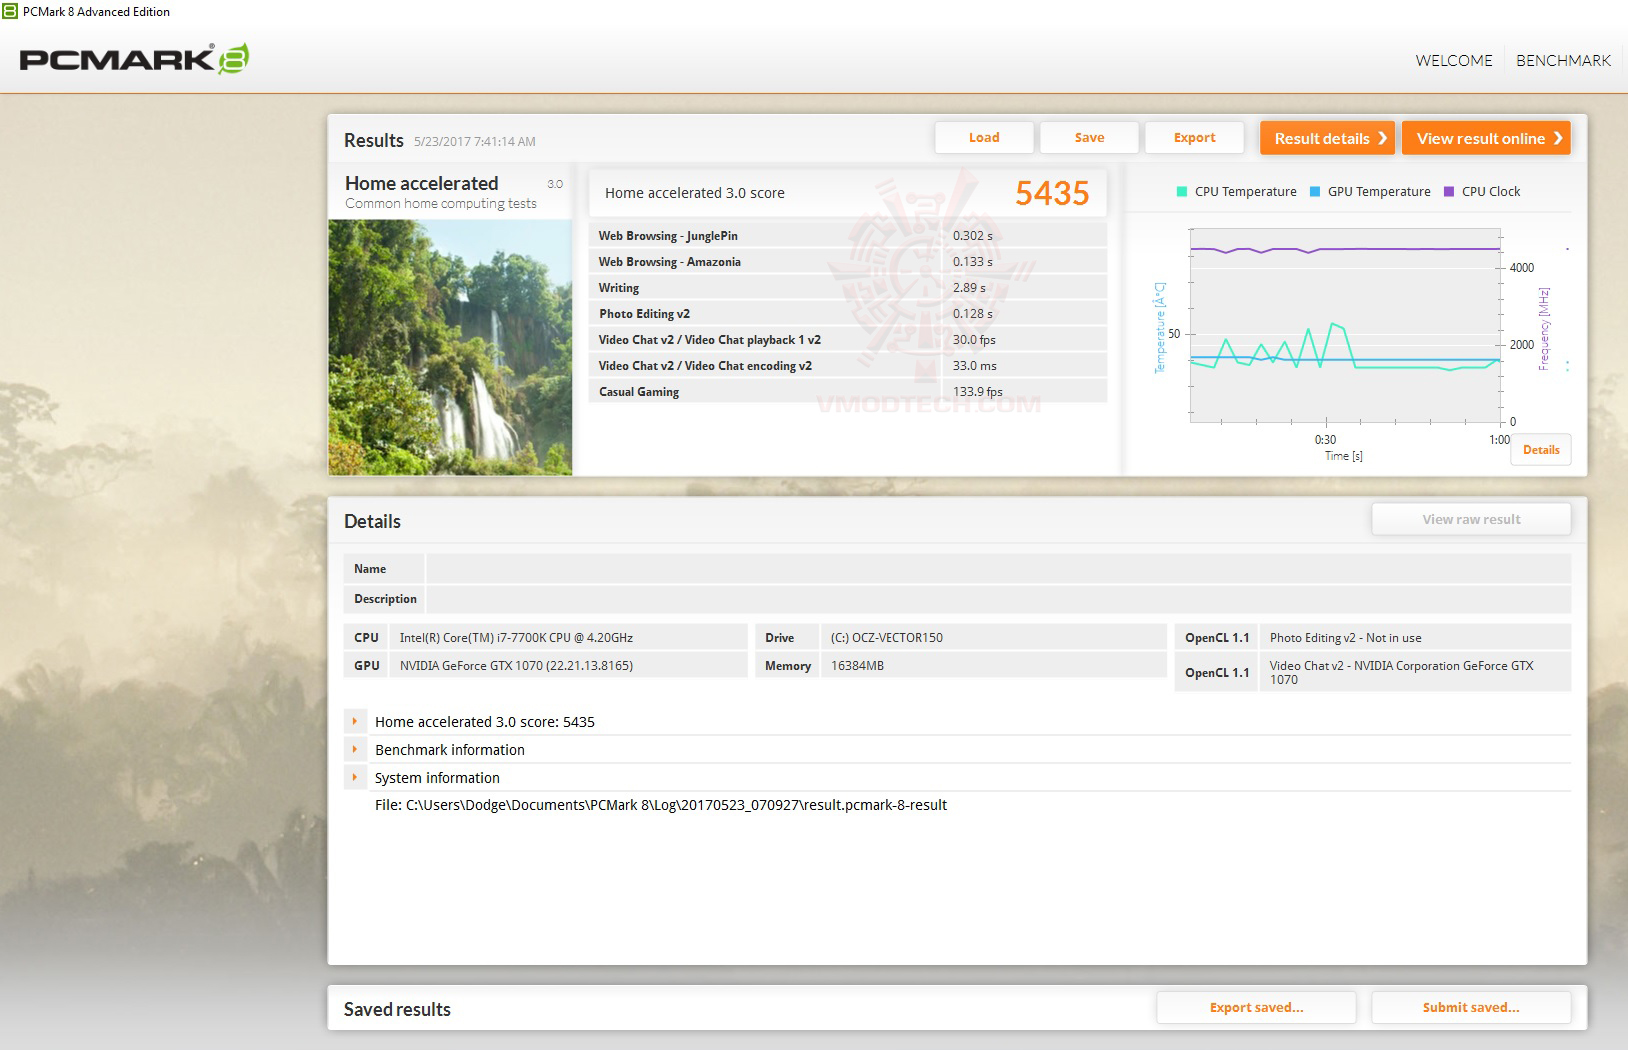Click the results timestamp 5/23/2017 7:41:14 AM
The image size is (1628, 1050).
click(x=475, y=142)
